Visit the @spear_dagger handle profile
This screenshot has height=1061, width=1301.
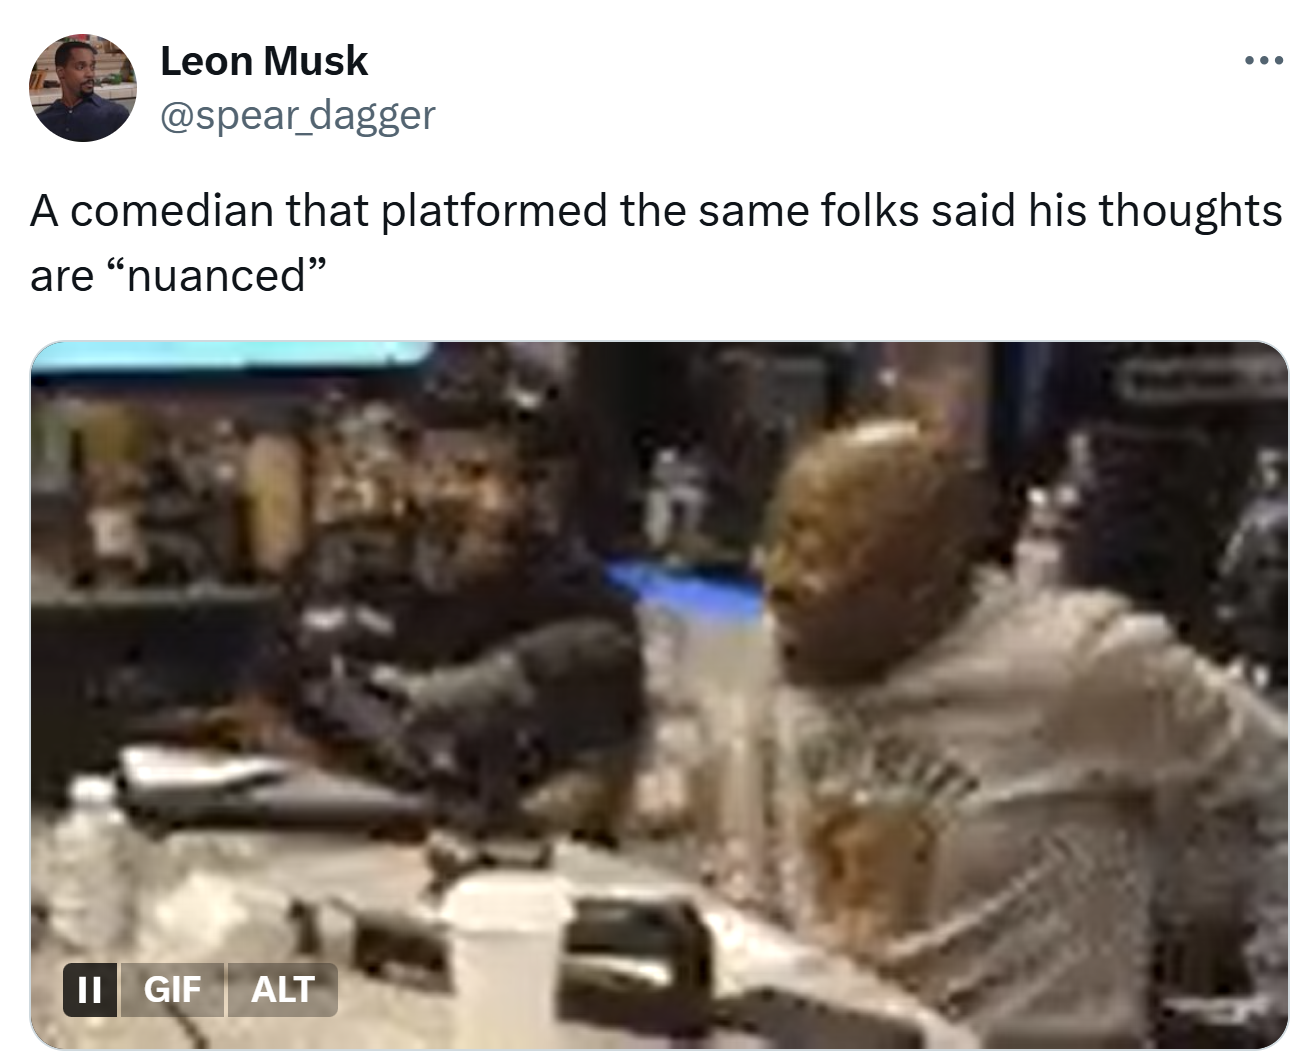pos(298,115)
